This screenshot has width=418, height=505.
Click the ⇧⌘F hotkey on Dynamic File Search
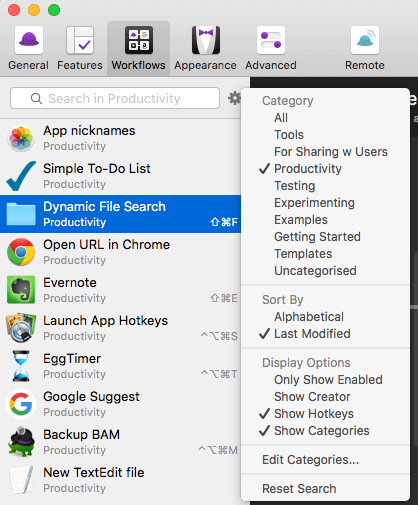[x=224, y=222]
